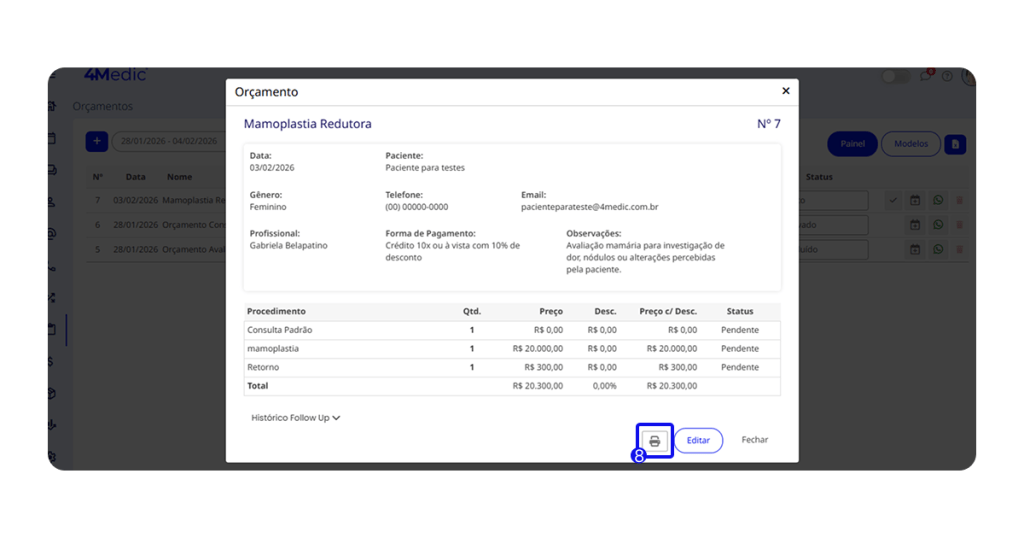The image size is (1024, 538).
Task: Click the date range filter field
Action: 168,142
